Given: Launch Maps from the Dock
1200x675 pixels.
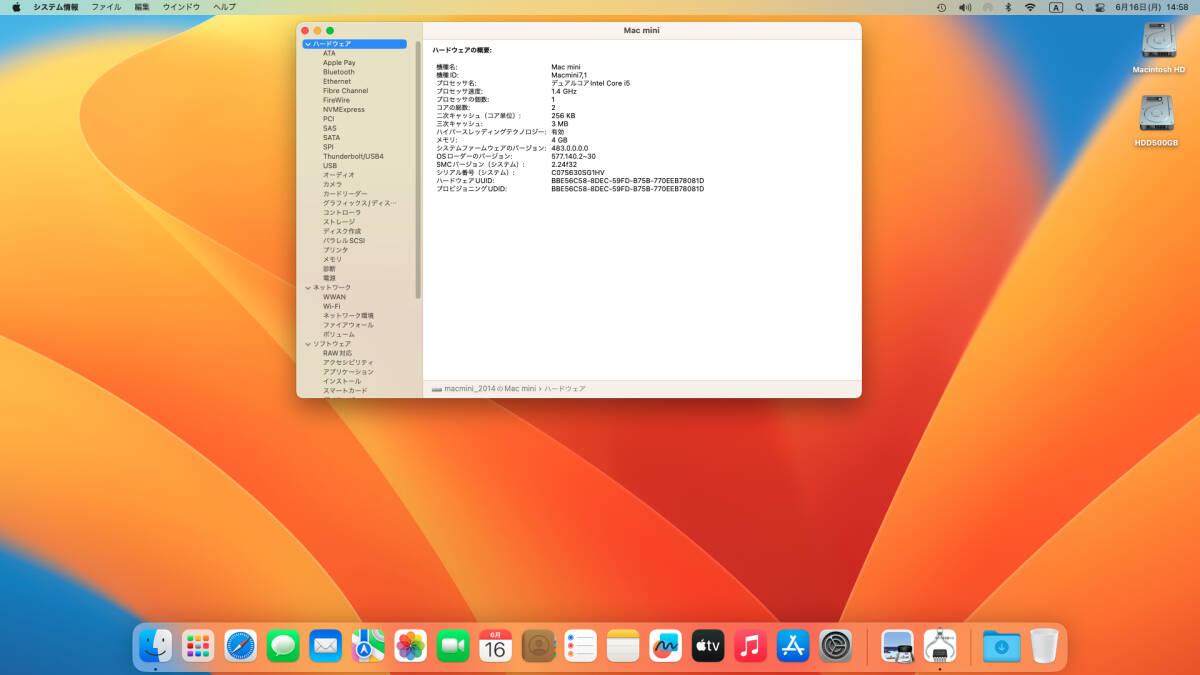Looking at the screenshot, I should [x=368, y=646].
